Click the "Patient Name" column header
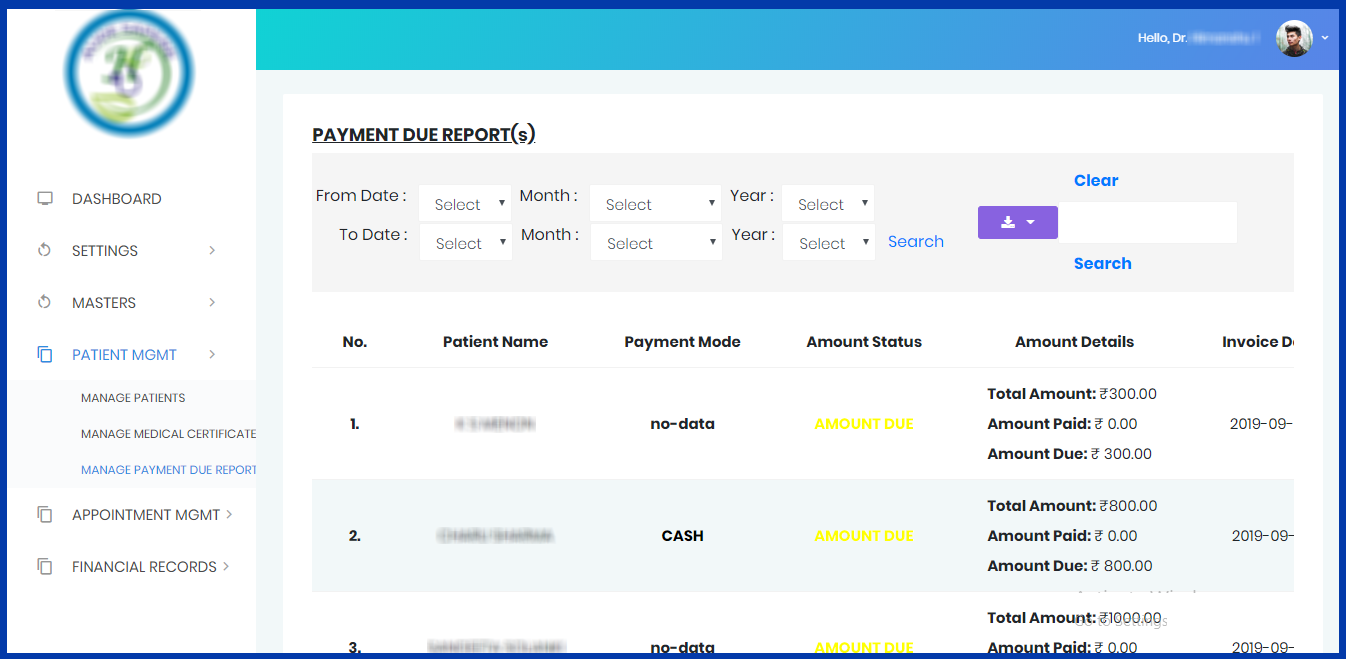 [x=496, y=342]
